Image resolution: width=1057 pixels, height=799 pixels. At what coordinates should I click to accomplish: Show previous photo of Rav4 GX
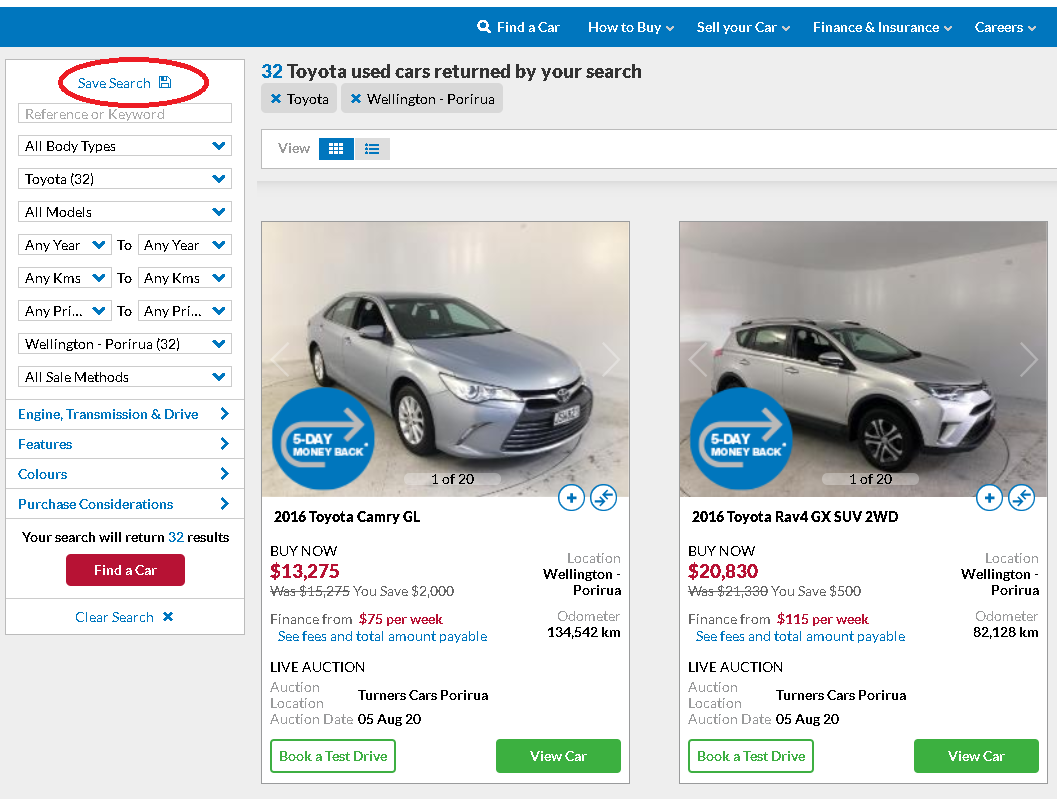point(698,359)
